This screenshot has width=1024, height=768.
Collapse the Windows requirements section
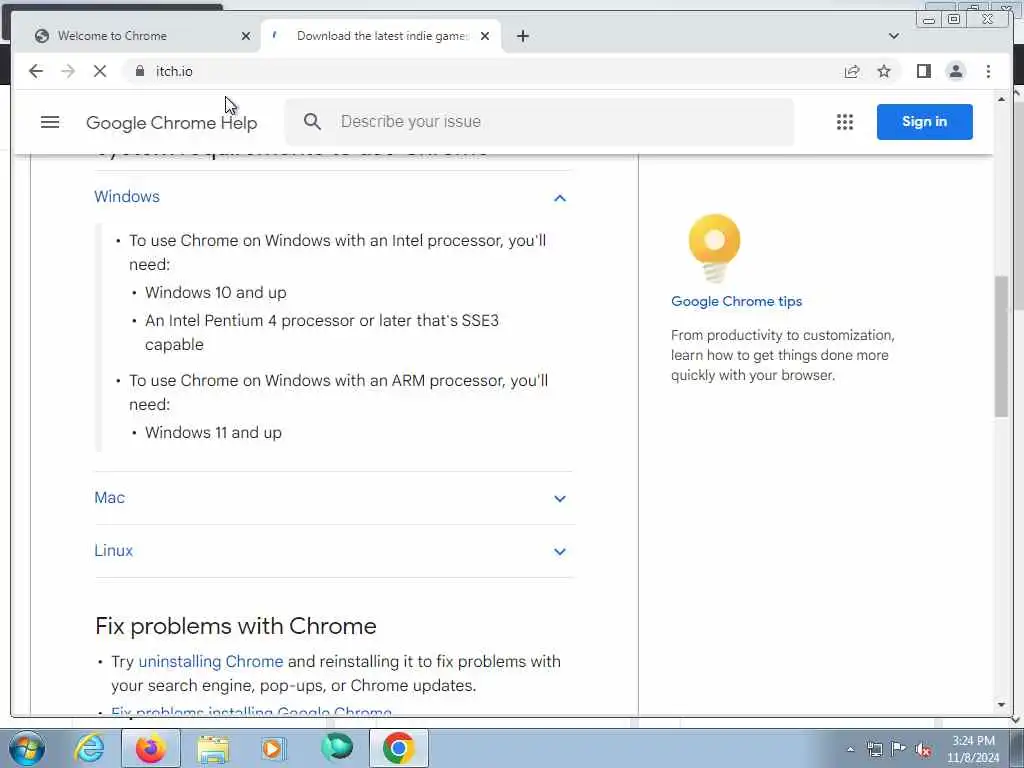560,197
